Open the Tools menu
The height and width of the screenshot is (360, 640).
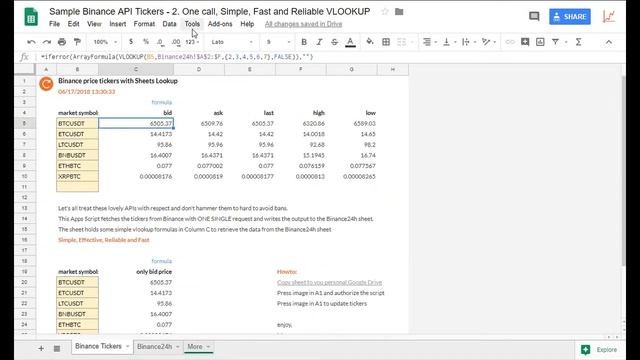point(192,24)
